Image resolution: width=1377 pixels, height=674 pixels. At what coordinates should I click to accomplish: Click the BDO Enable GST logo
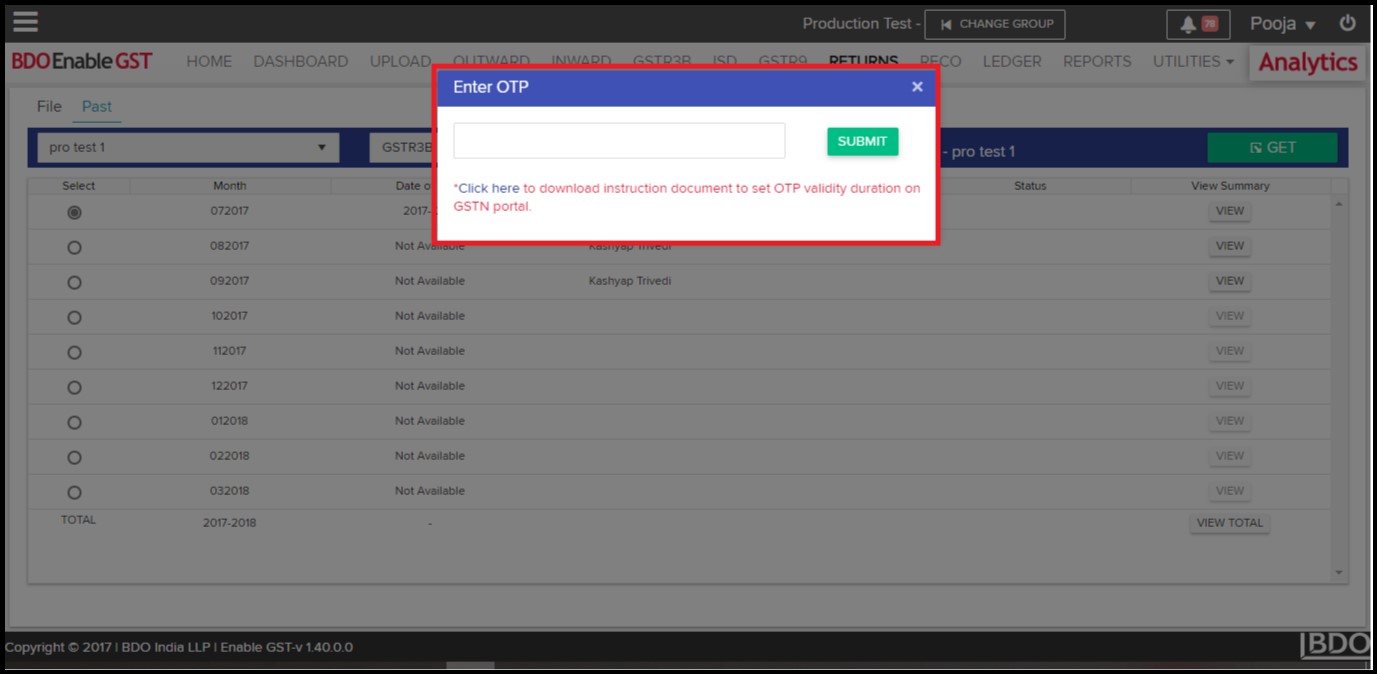[82, 61]
